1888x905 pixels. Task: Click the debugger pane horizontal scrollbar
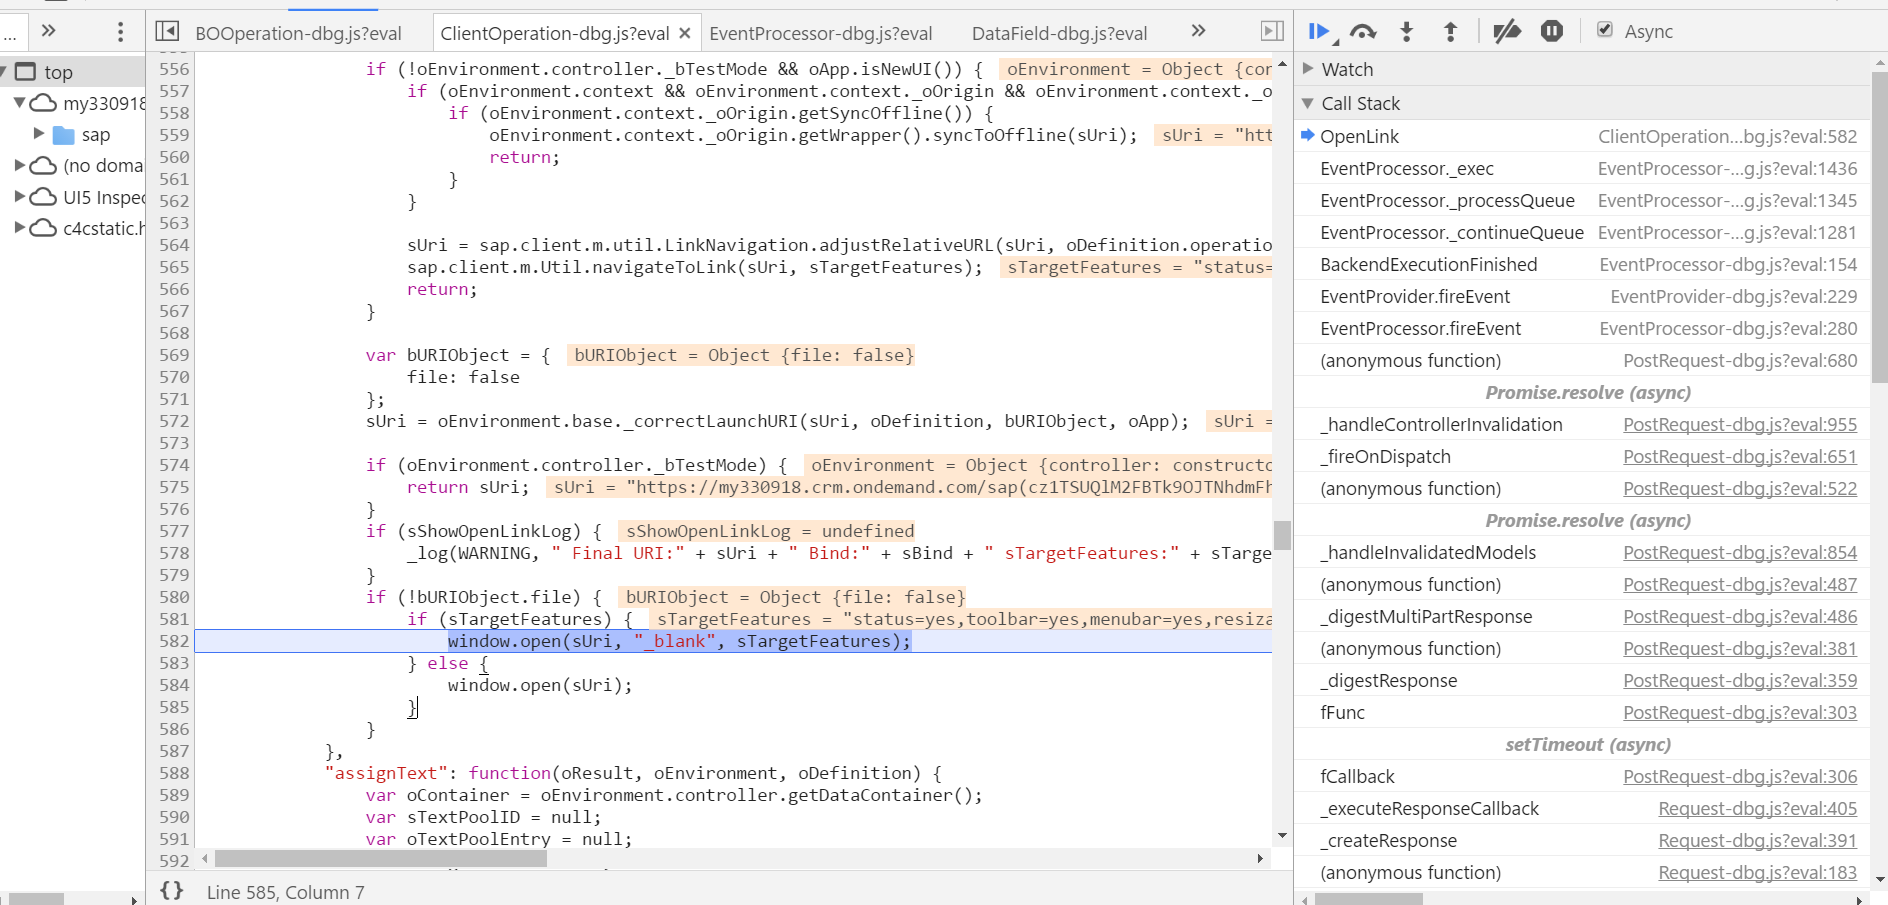point(1368,899)
